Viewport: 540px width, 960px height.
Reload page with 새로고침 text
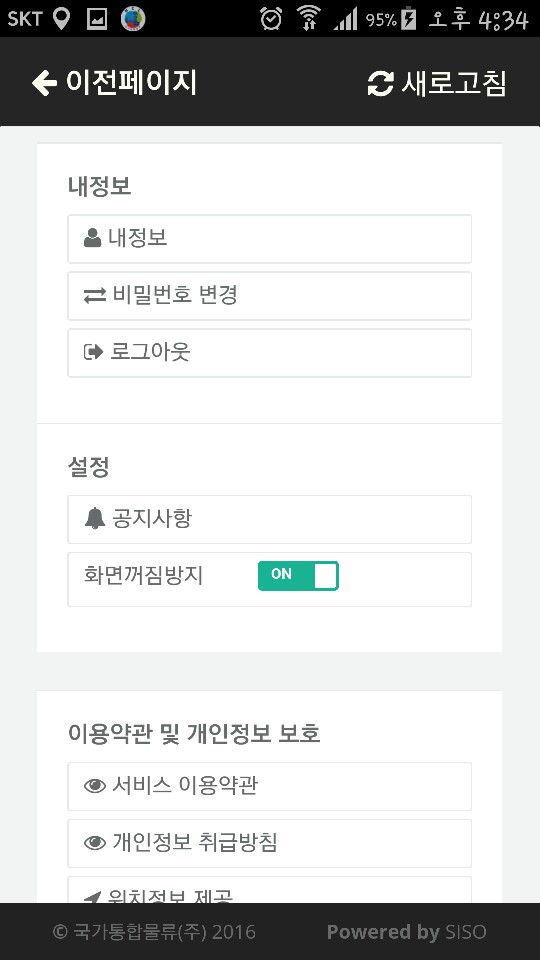click(454, 83)
